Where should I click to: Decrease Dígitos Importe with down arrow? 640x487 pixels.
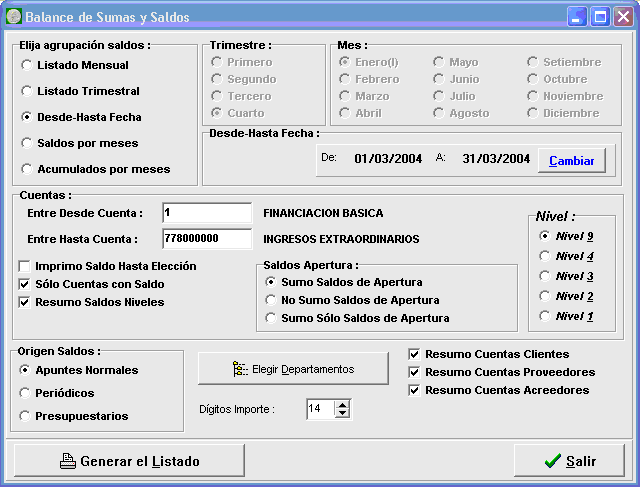(343, 413)
